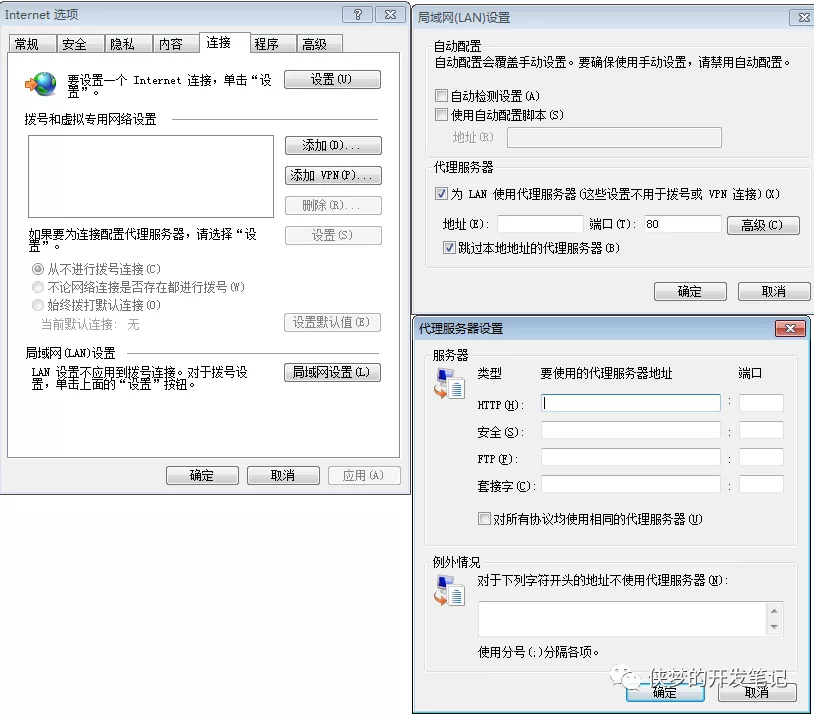Viewport: 814px width, 714px height.
Task: Close the Internet 选项 window
Action: pyautogui.click(x=390, y=15)
